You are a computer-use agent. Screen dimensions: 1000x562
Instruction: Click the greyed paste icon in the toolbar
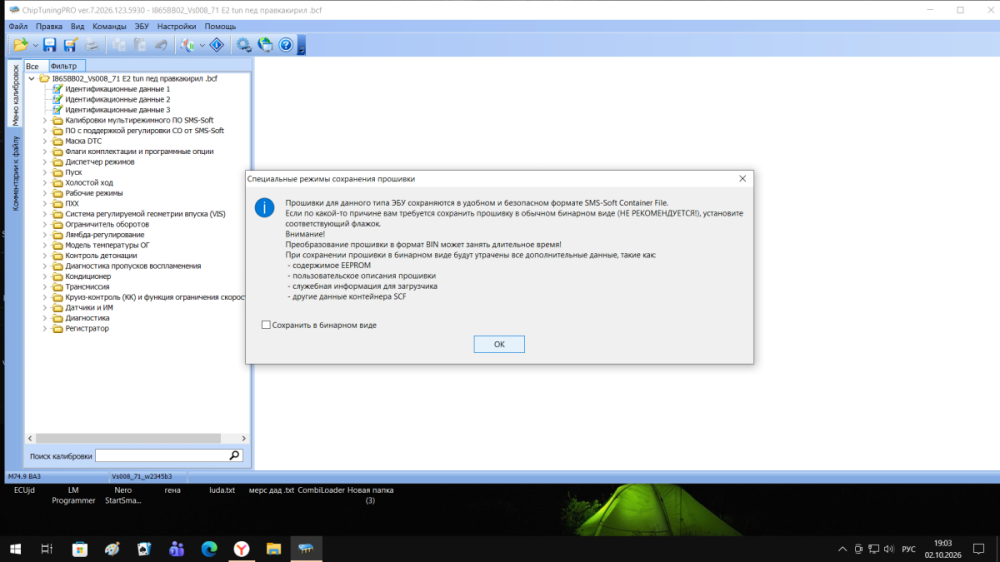tap(140, 45)
